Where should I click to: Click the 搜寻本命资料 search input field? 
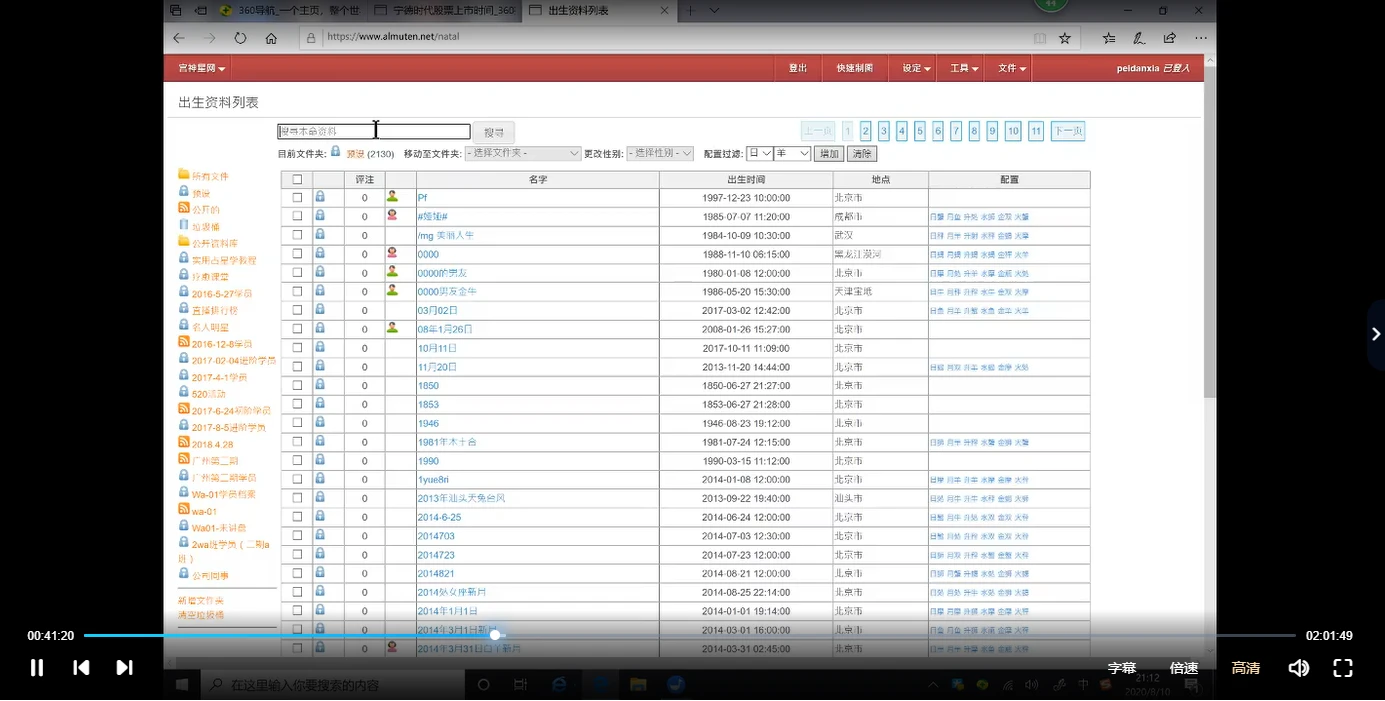point(374,131)
